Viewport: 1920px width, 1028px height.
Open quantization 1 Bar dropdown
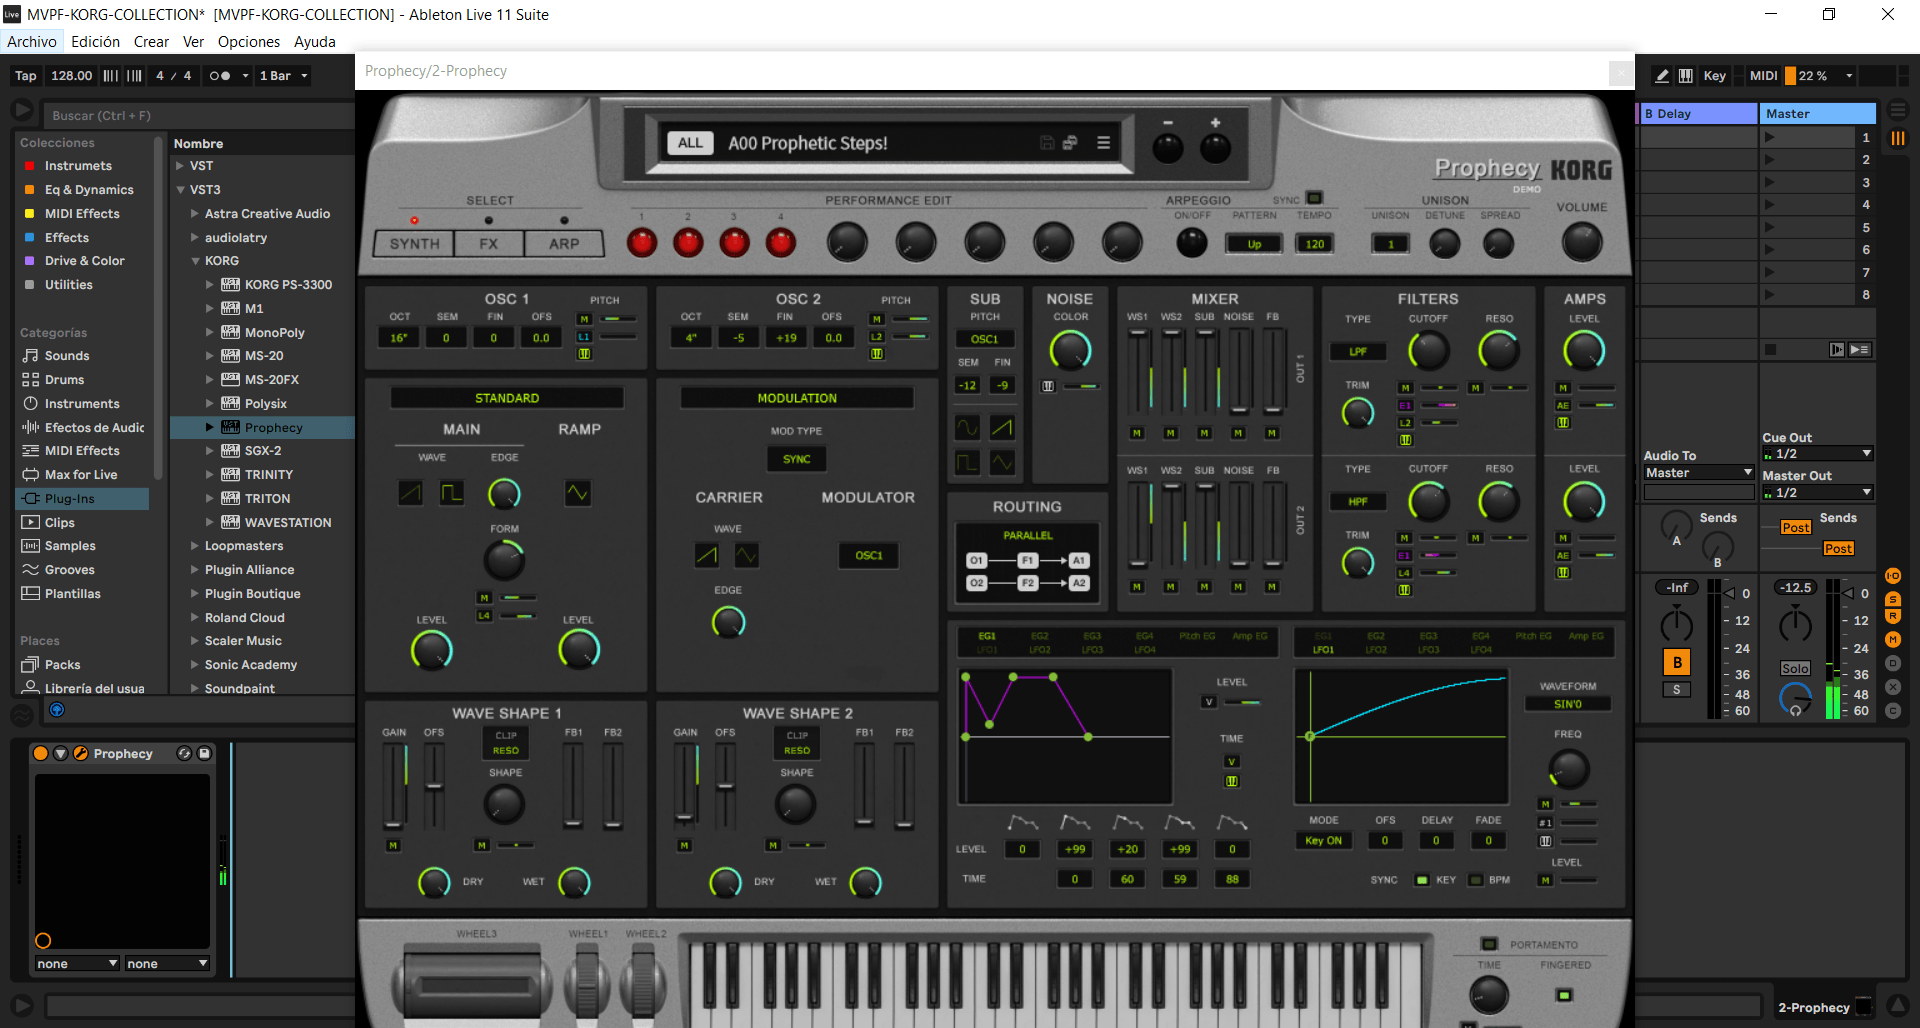coord(283,75)
